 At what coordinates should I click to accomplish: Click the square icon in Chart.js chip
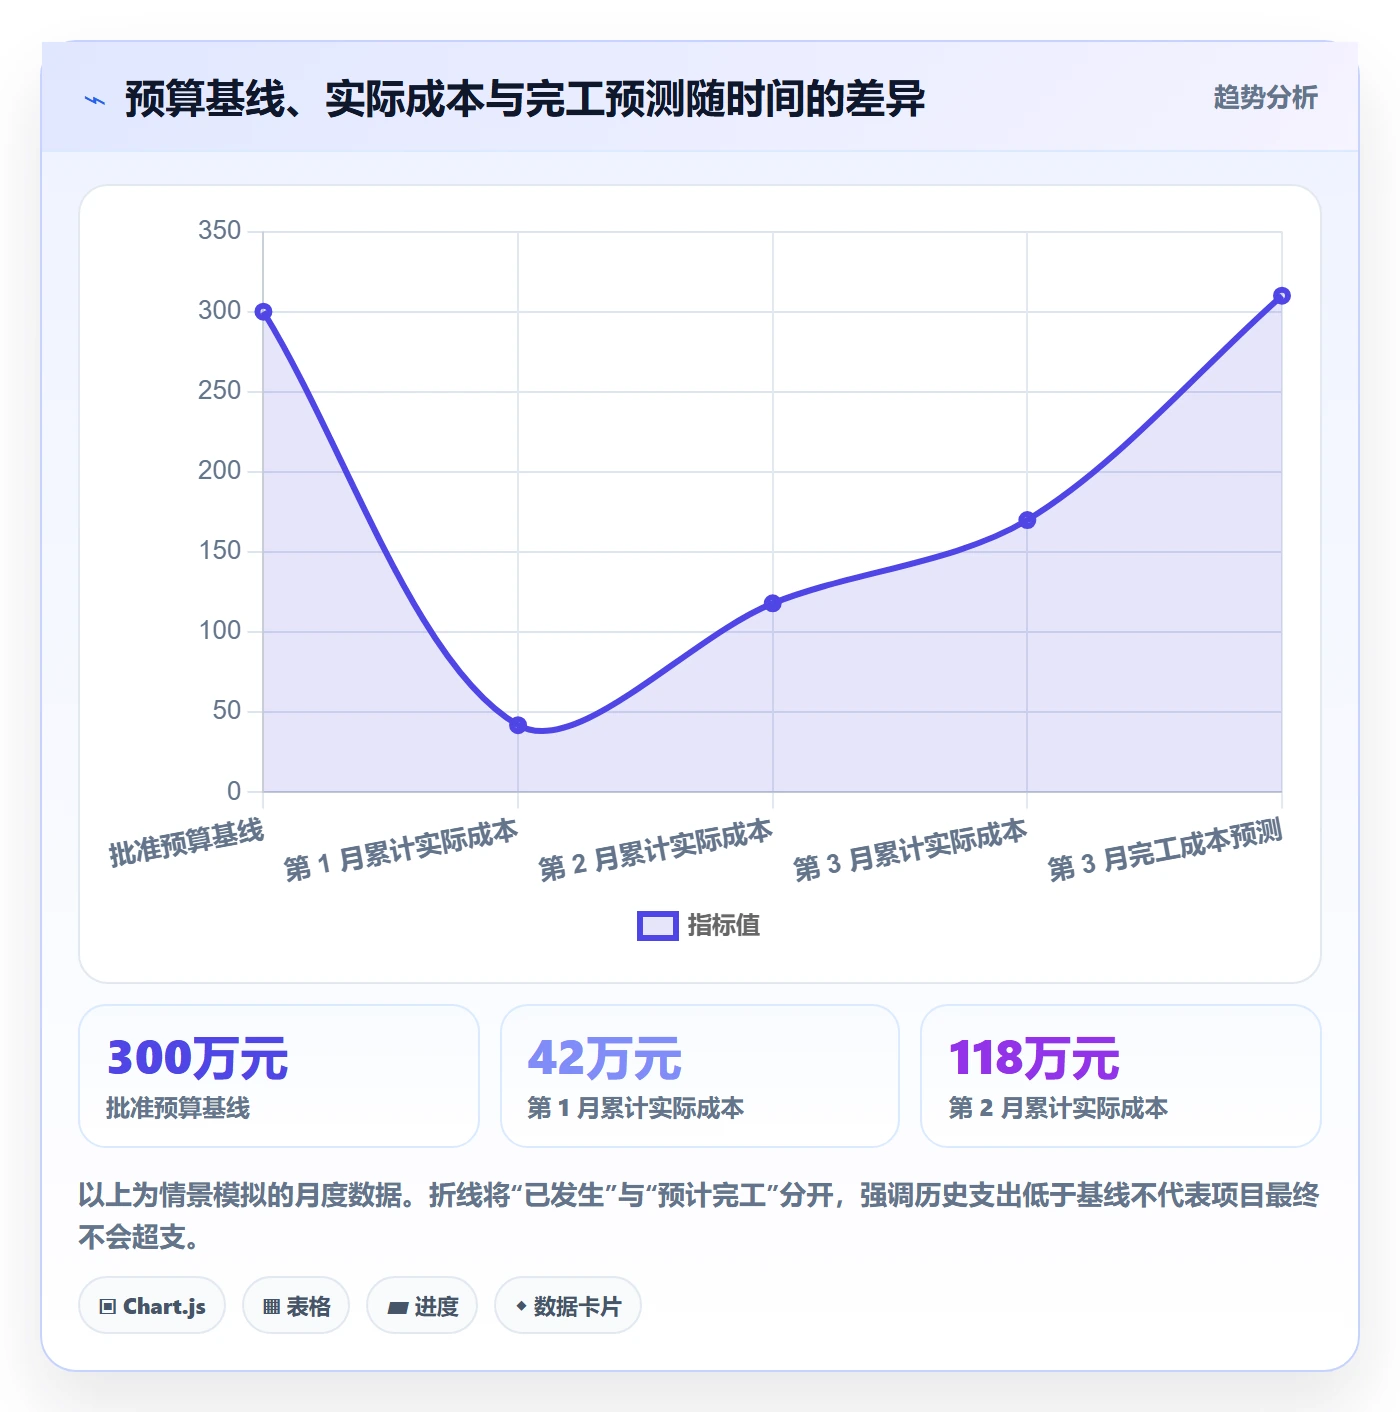(x=108, y=1307)
